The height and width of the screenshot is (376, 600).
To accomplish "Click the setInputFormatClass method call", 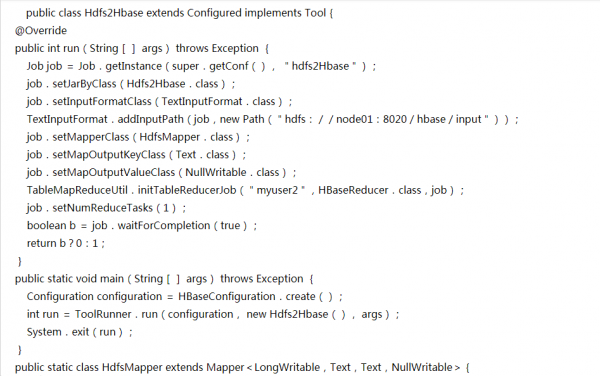I will [x=102, y=101].
